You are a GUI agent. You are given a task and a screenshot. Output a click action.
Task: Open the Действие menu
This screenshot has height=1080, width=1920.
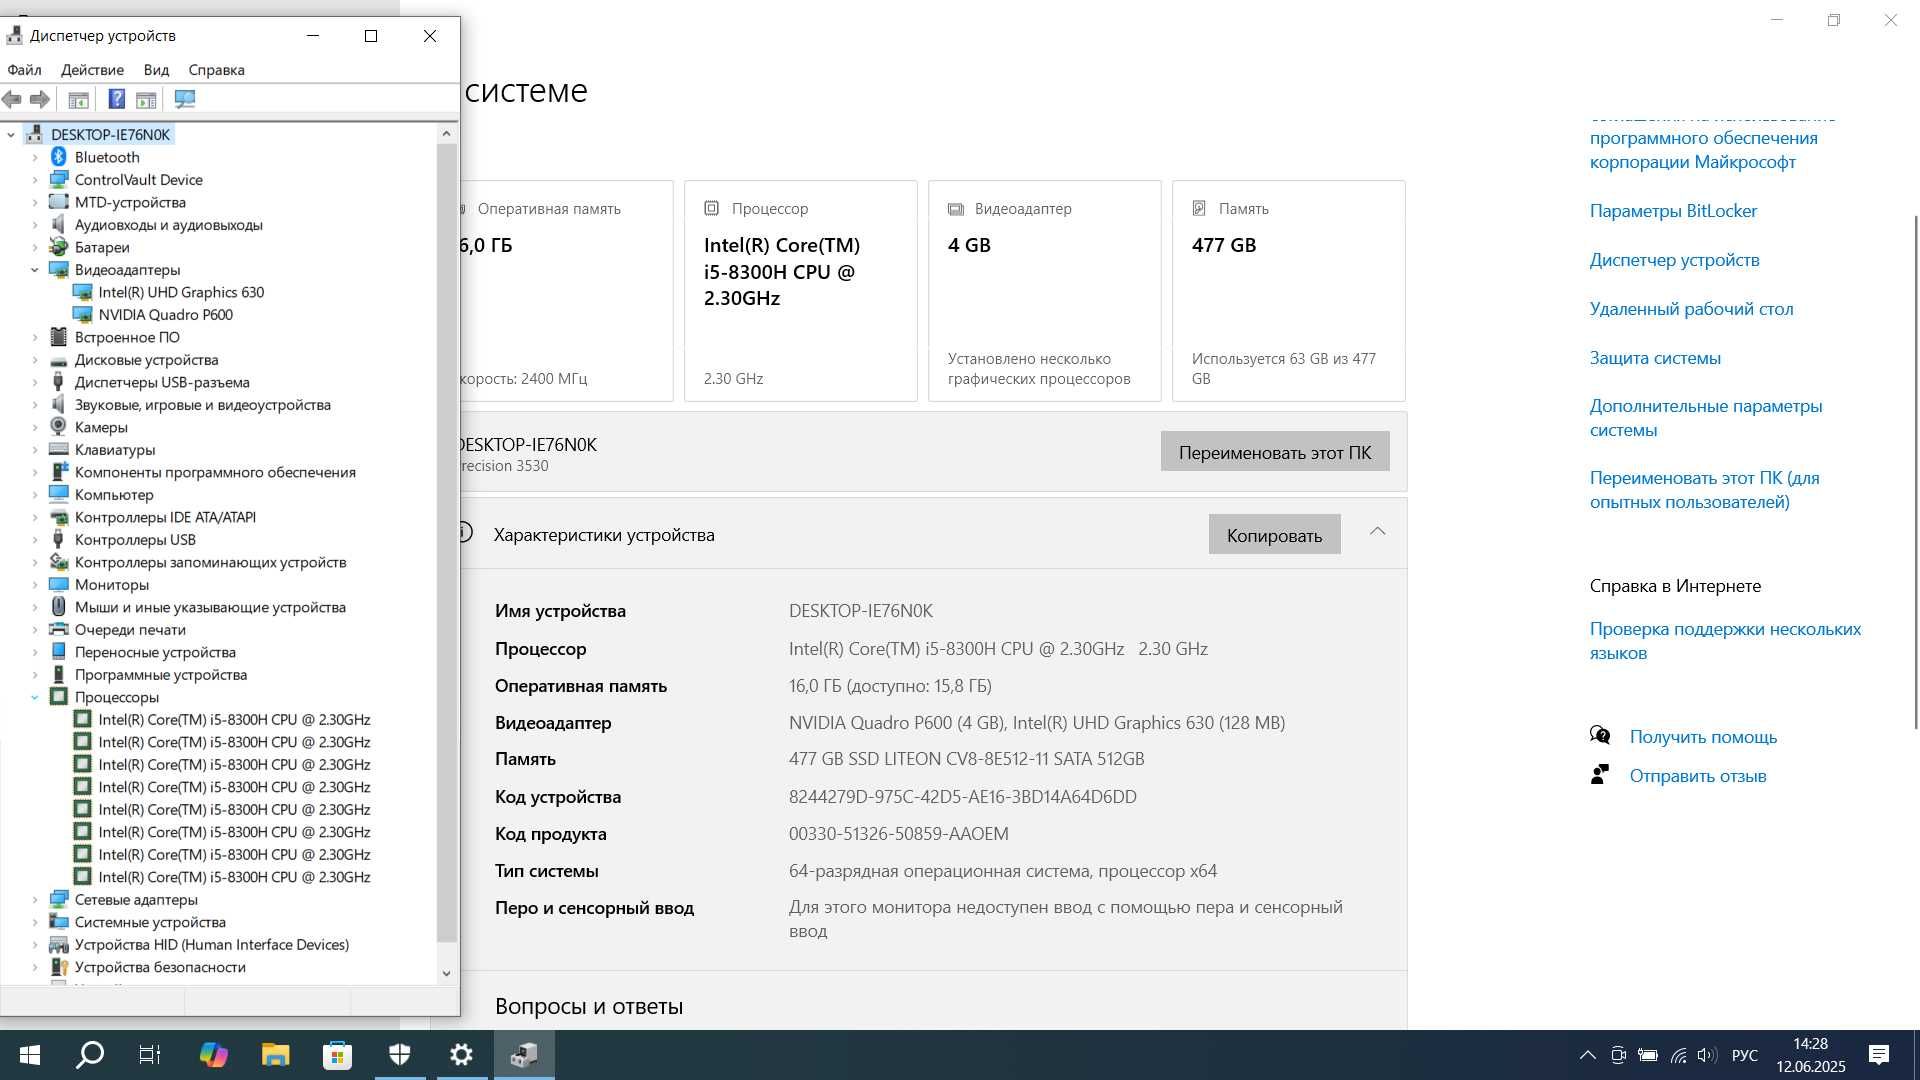pyautogui.click(x=92, y=70)
